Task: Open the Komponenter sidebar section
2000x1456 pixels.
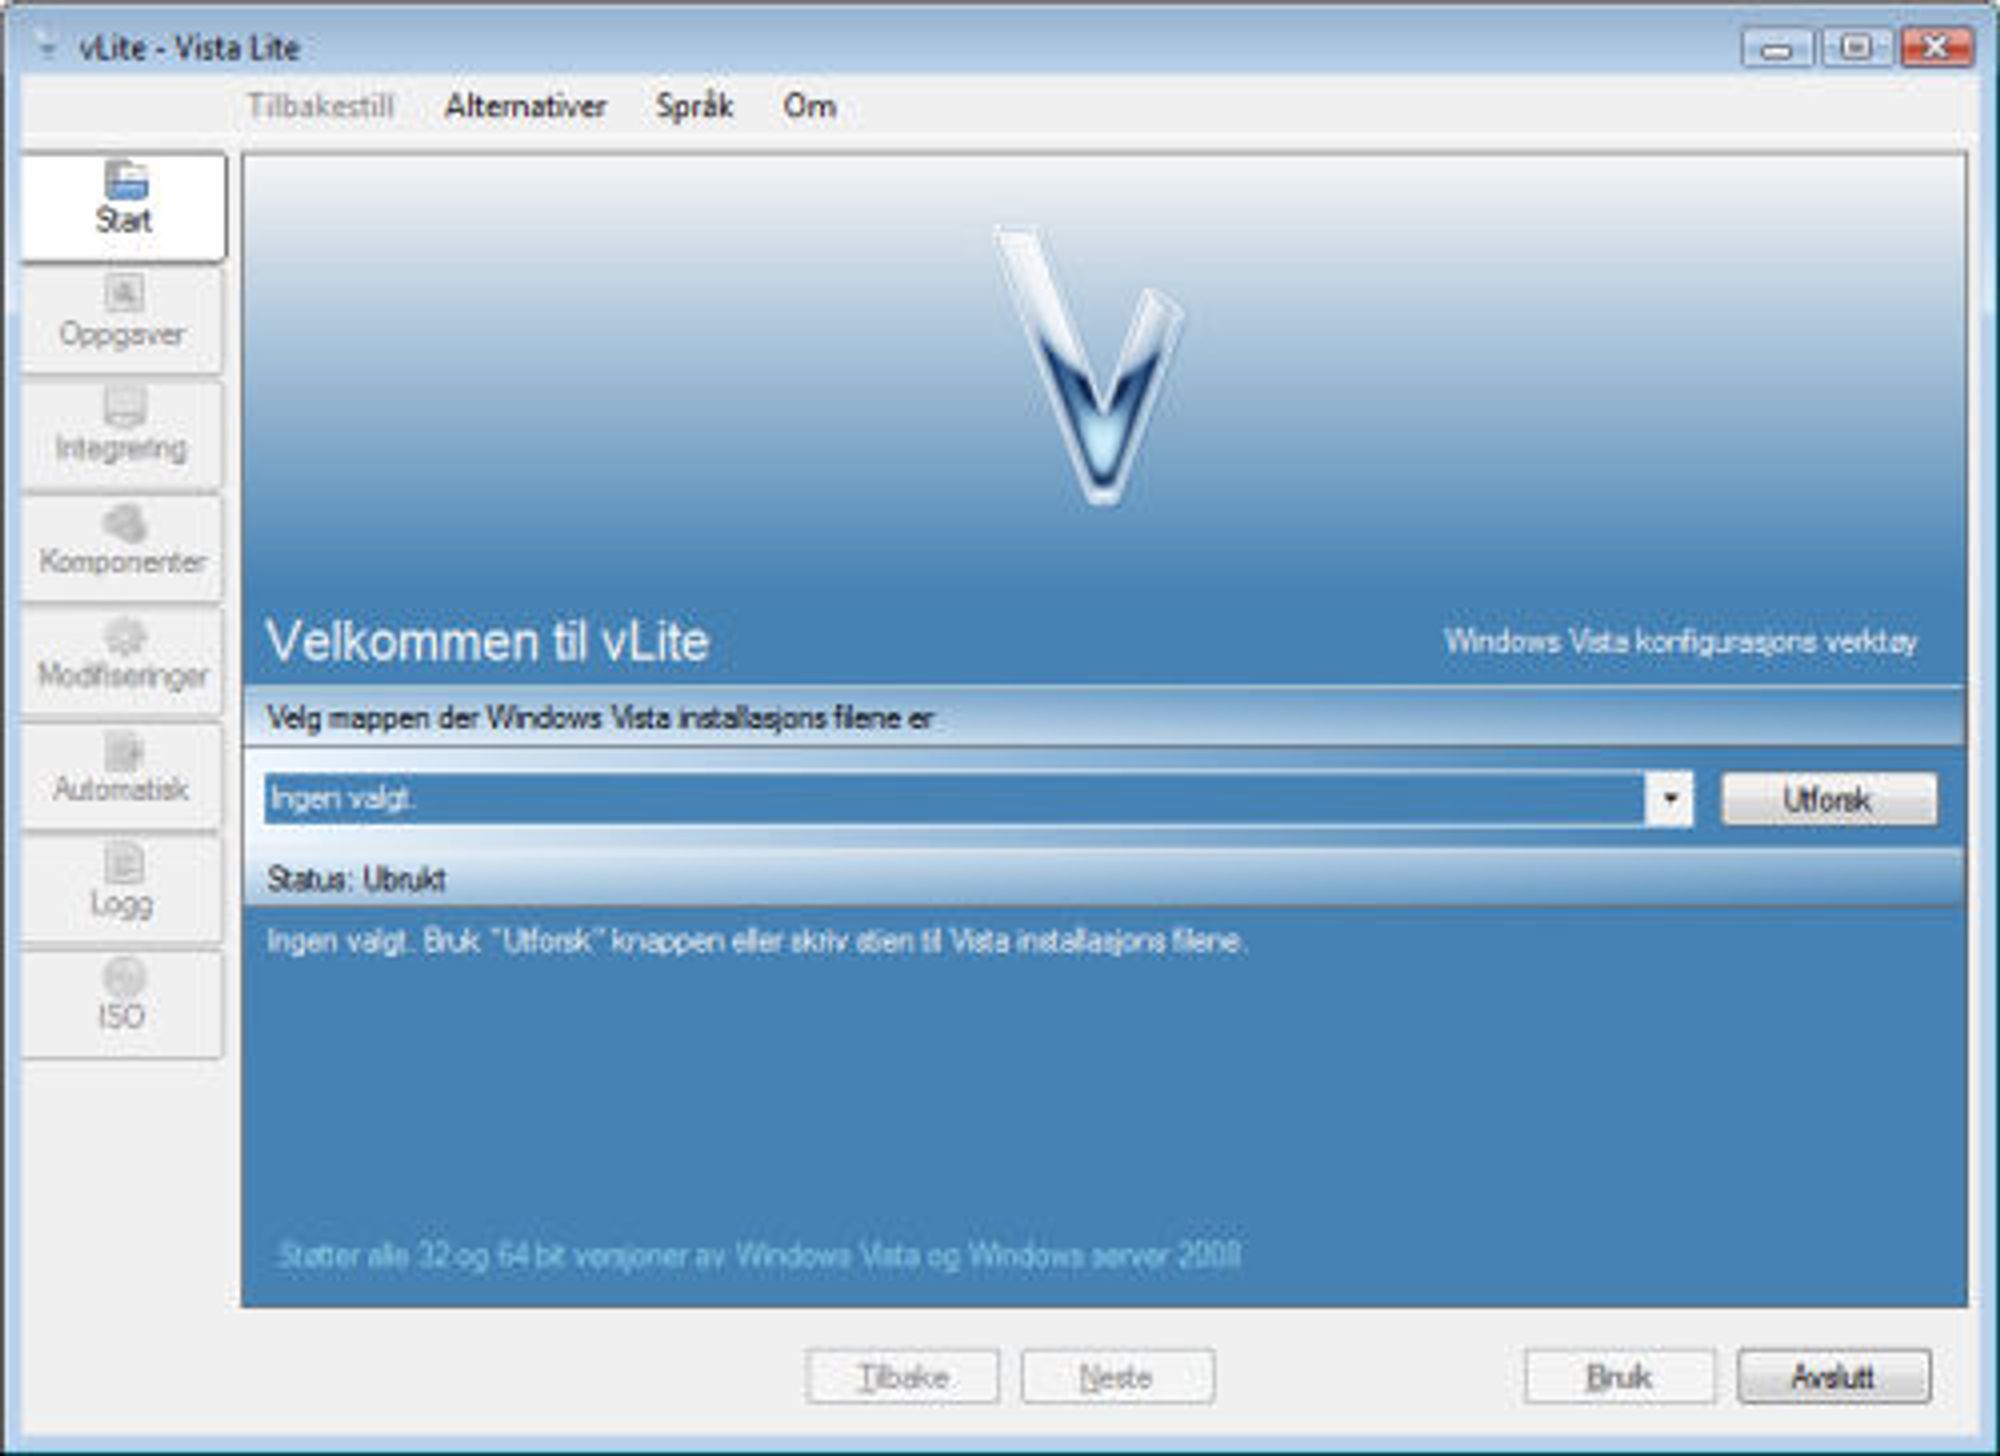Action: click(122, 548)
